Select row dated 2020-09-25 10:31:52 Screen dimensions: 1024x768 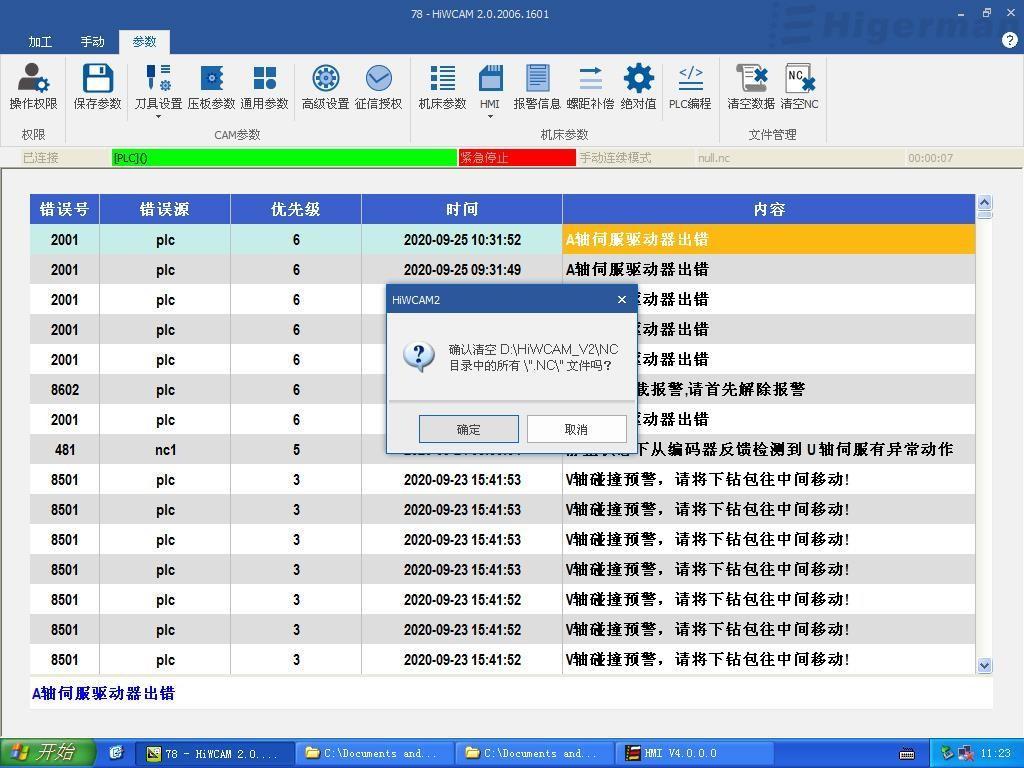(502, 240)
